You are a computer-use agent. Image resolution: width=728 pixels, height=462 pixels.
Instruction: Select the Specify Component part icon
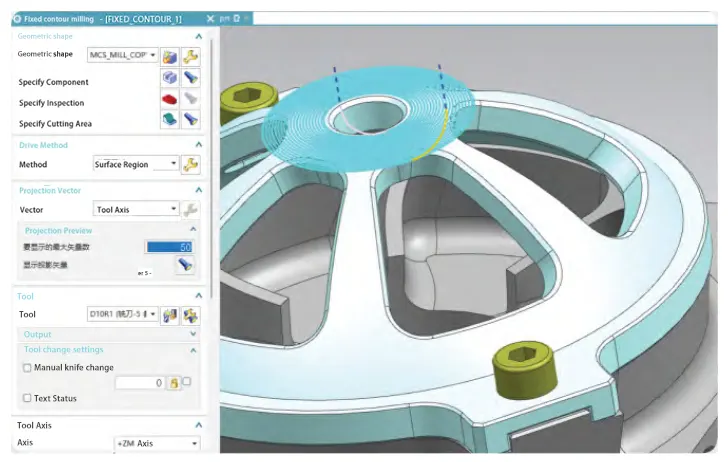tap(170, 78)
